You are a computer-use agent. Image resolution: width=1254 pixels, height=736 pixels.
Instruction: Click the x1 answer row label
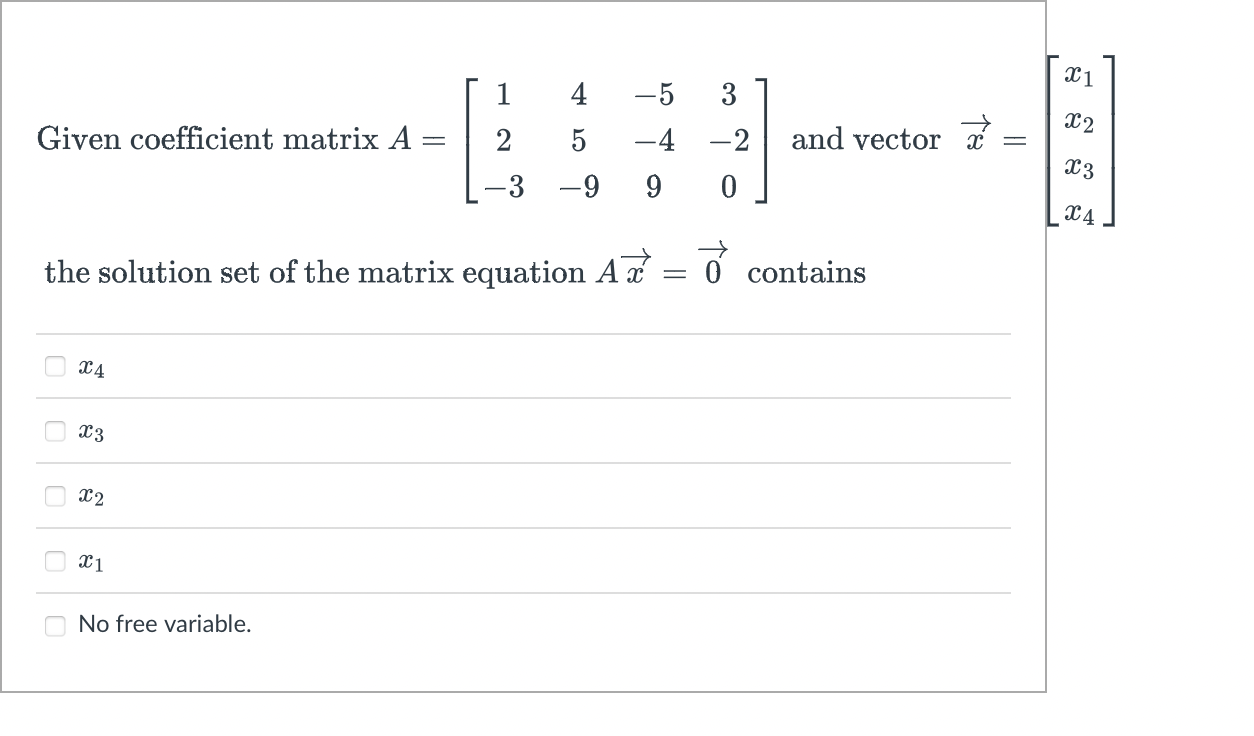click(x=92, y=561)
